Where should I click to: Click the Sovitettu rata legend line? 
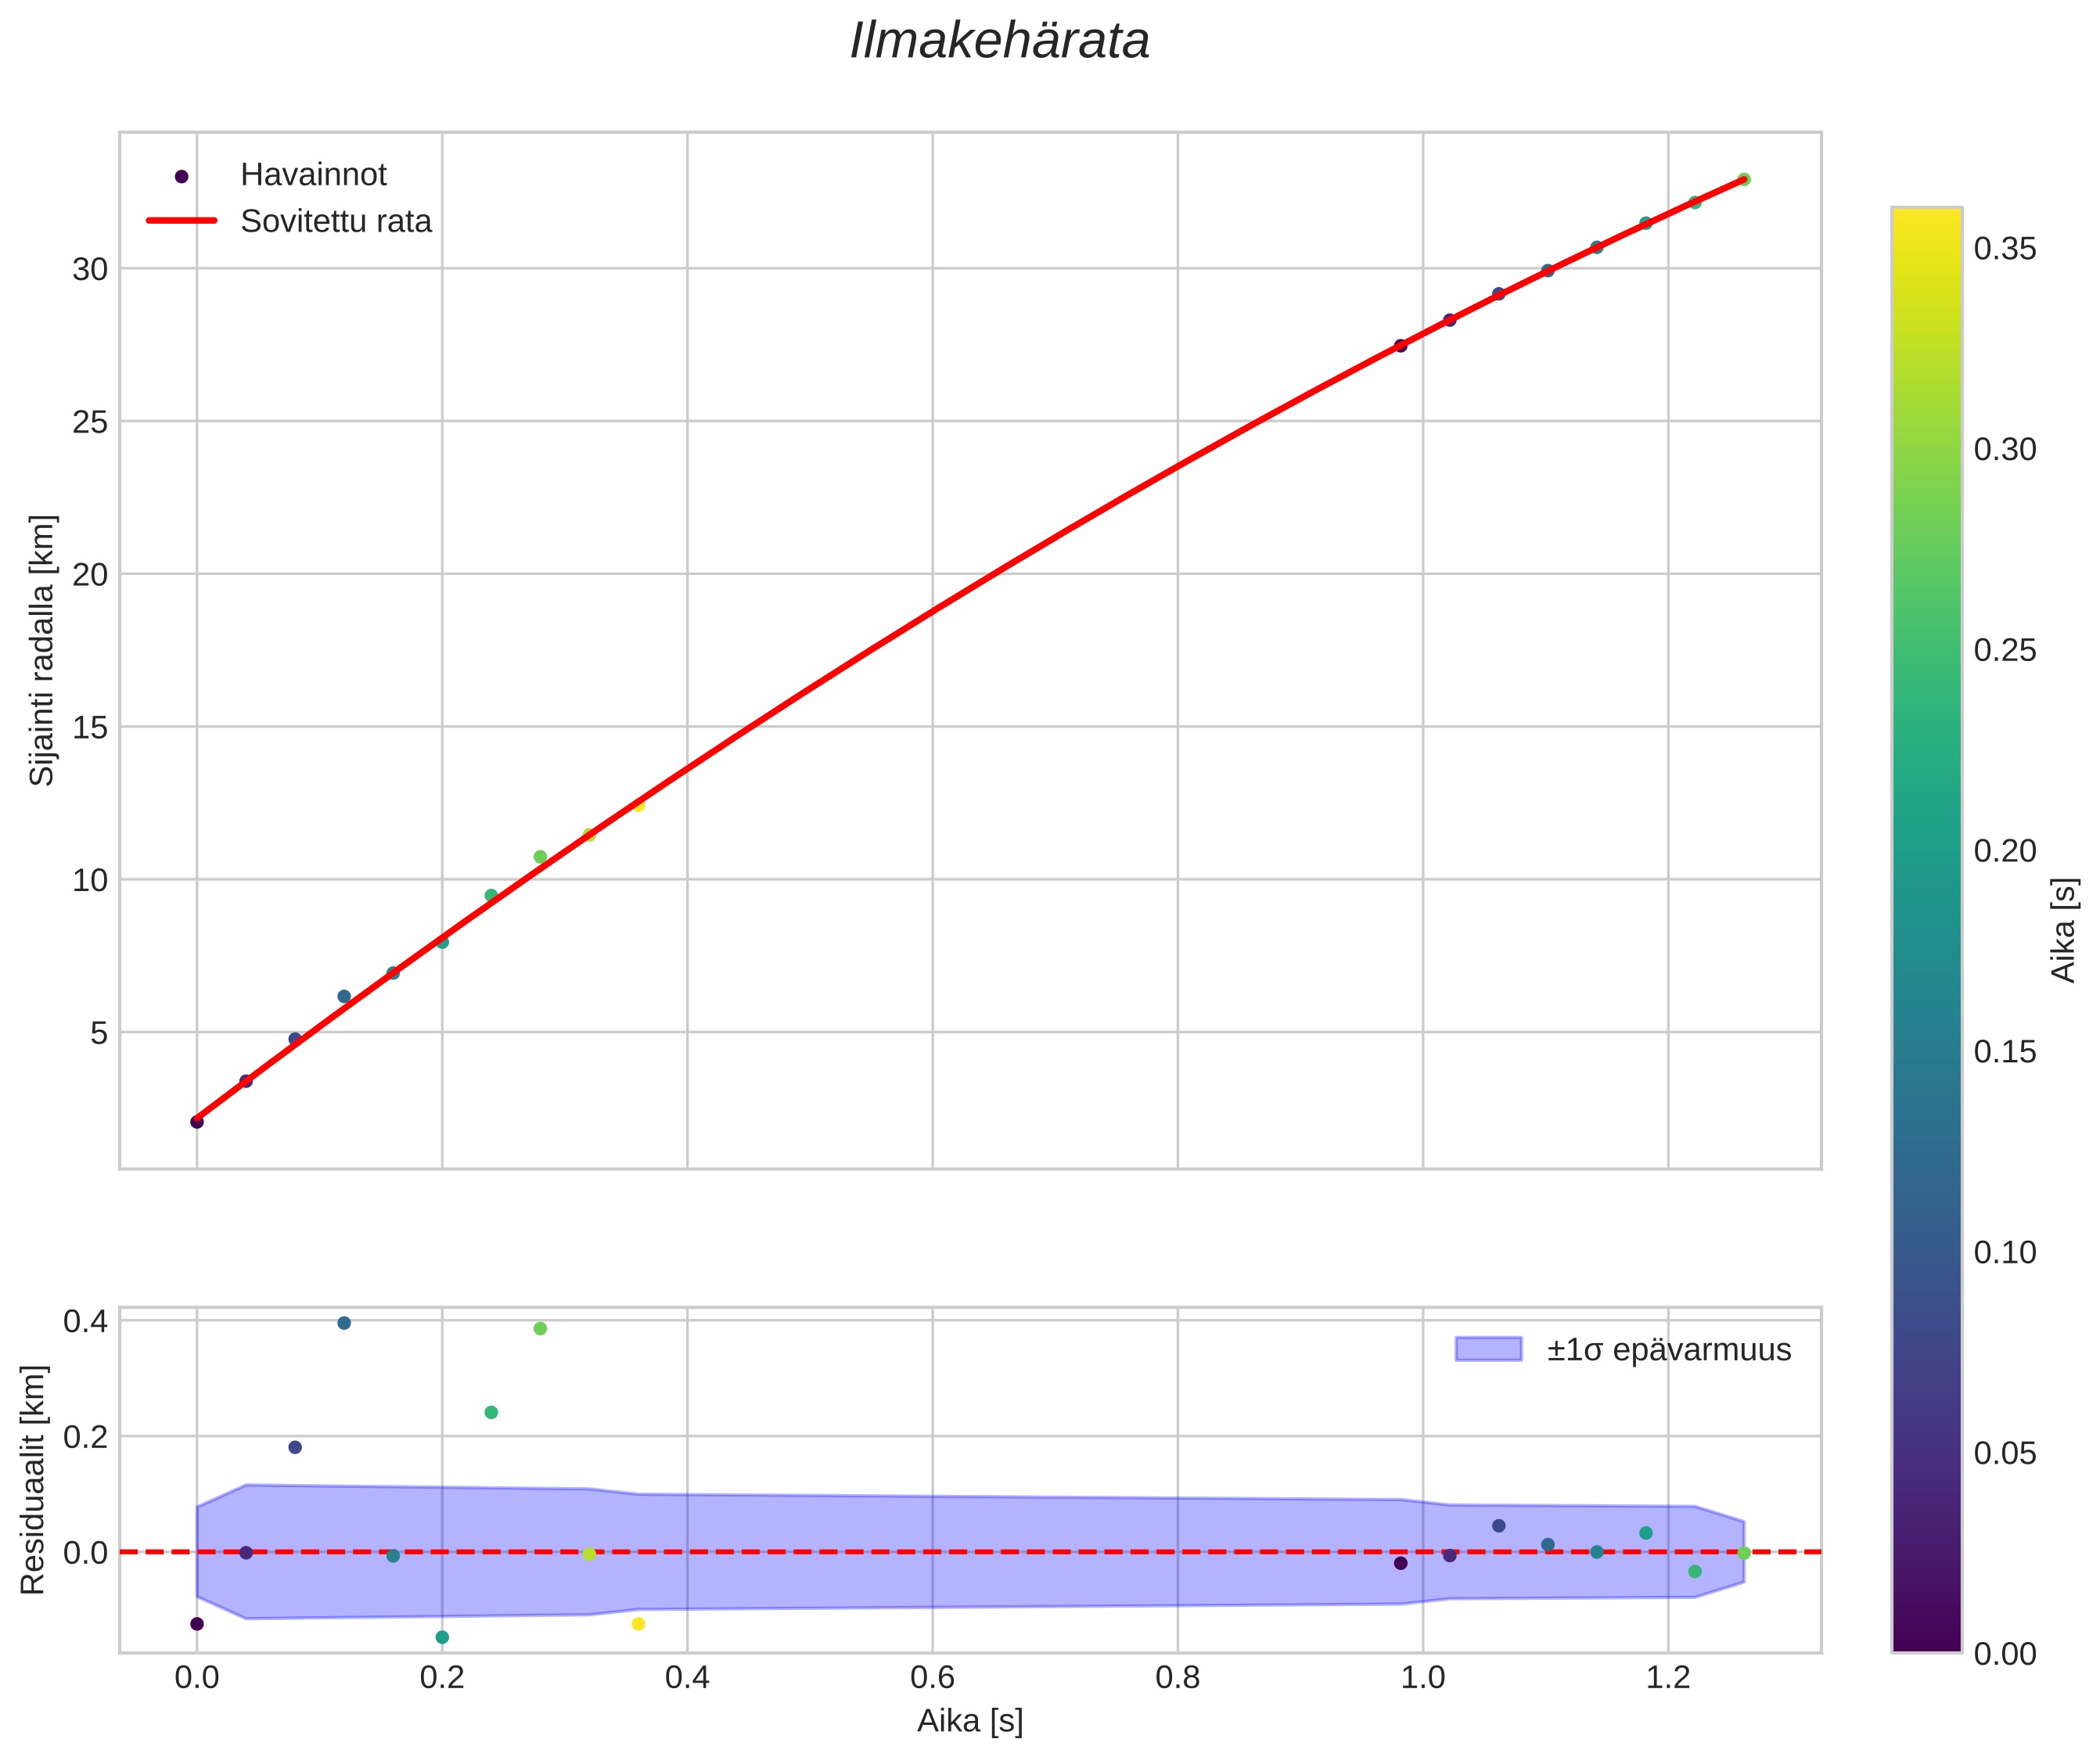click(x=181, y=221)
